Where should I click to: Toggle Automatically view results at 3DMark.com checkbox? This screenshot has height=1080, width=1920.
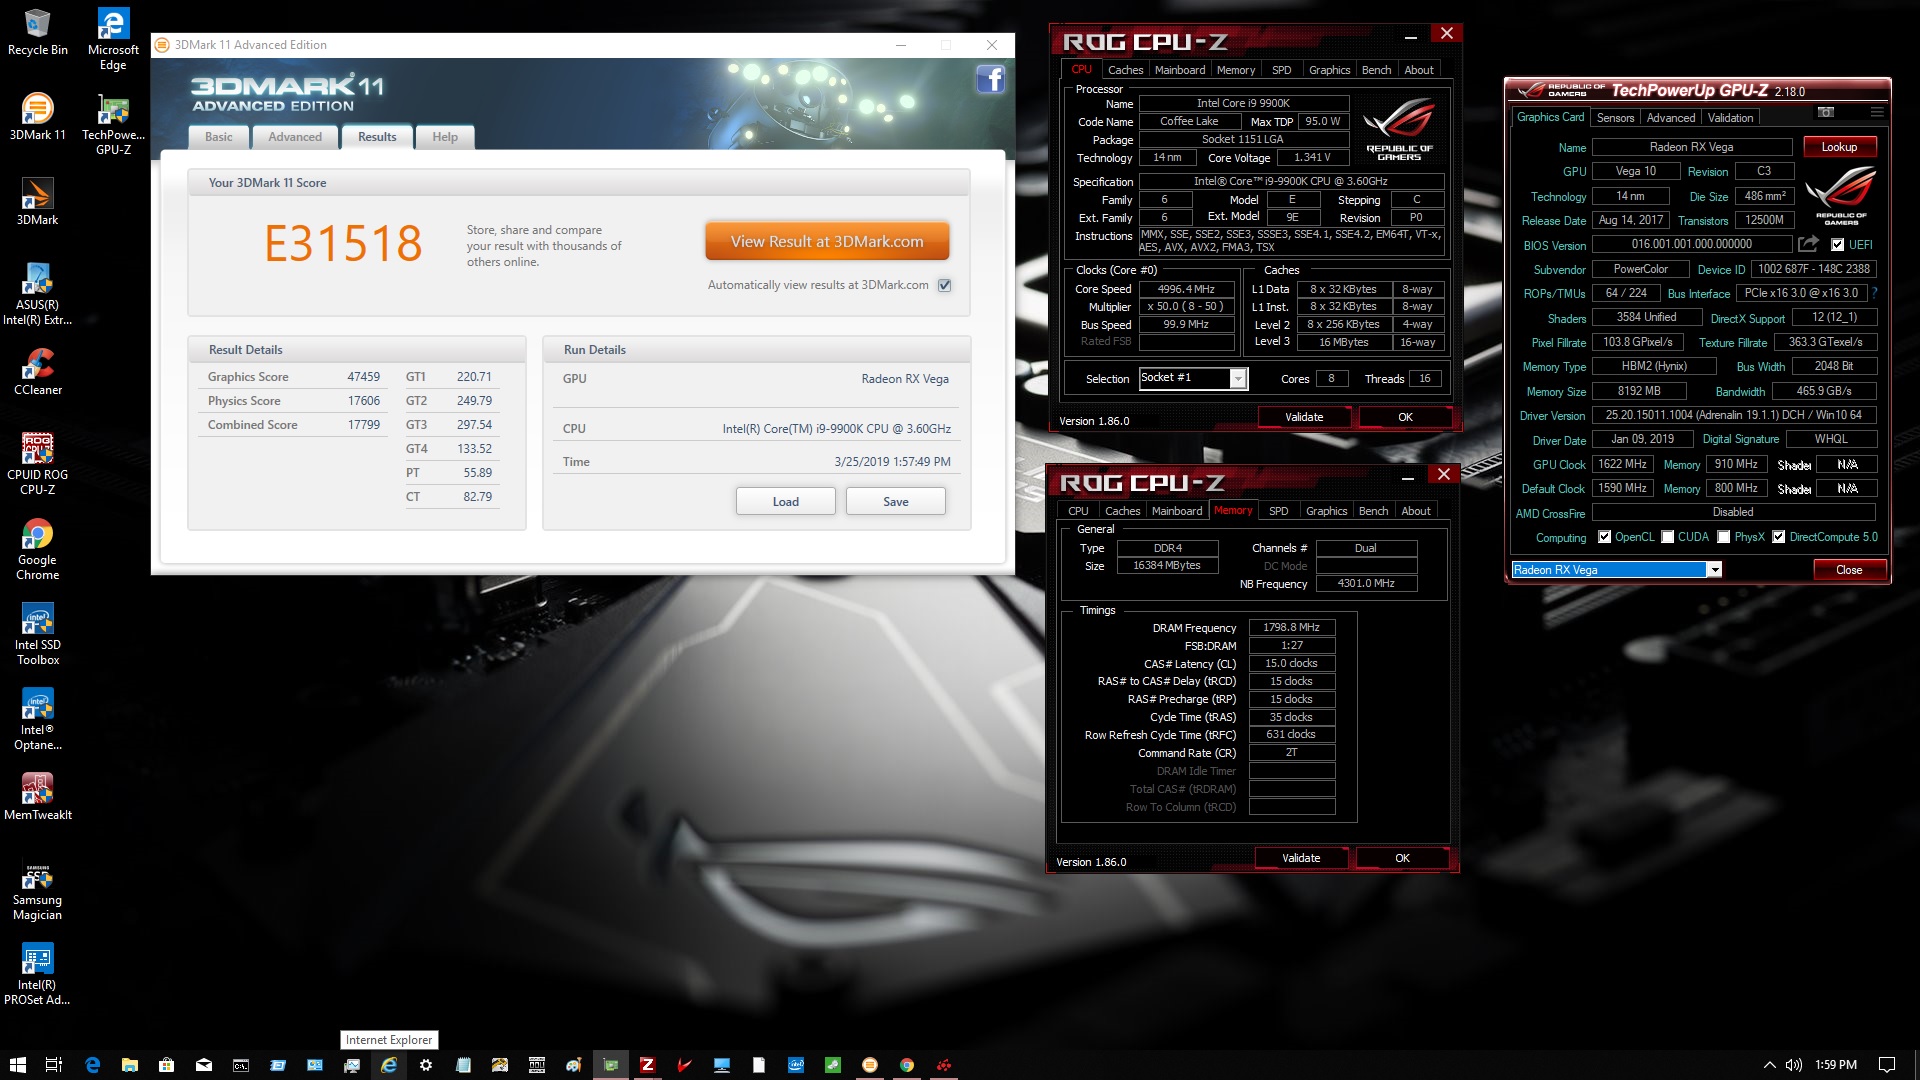coord(944,285)
